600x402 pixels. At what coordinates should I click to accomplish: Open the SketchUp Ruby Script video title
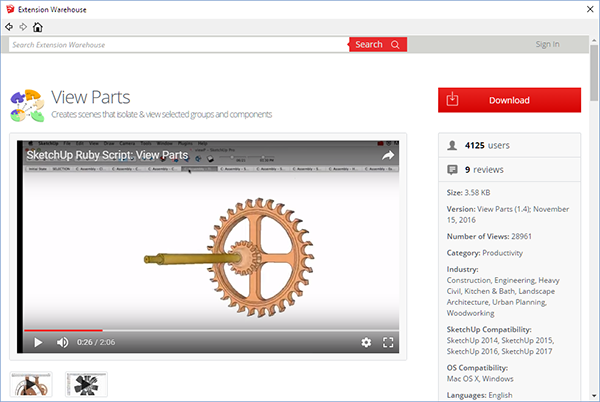click(x=107, y=155)
